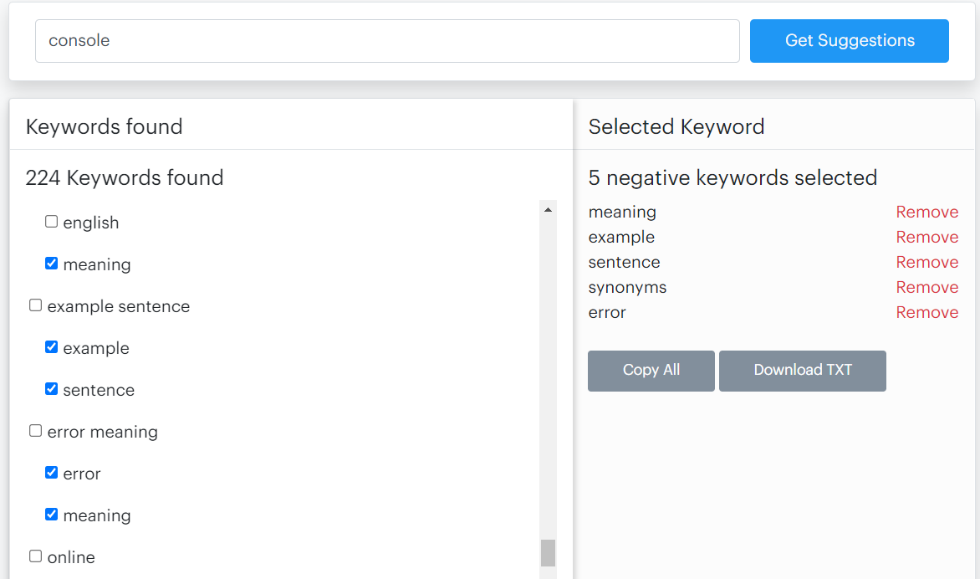Image resolution: width=980 pixels, height=579 pixels.
Task: Uncheck the 'error' keyword checkbox
Action: 51,473
